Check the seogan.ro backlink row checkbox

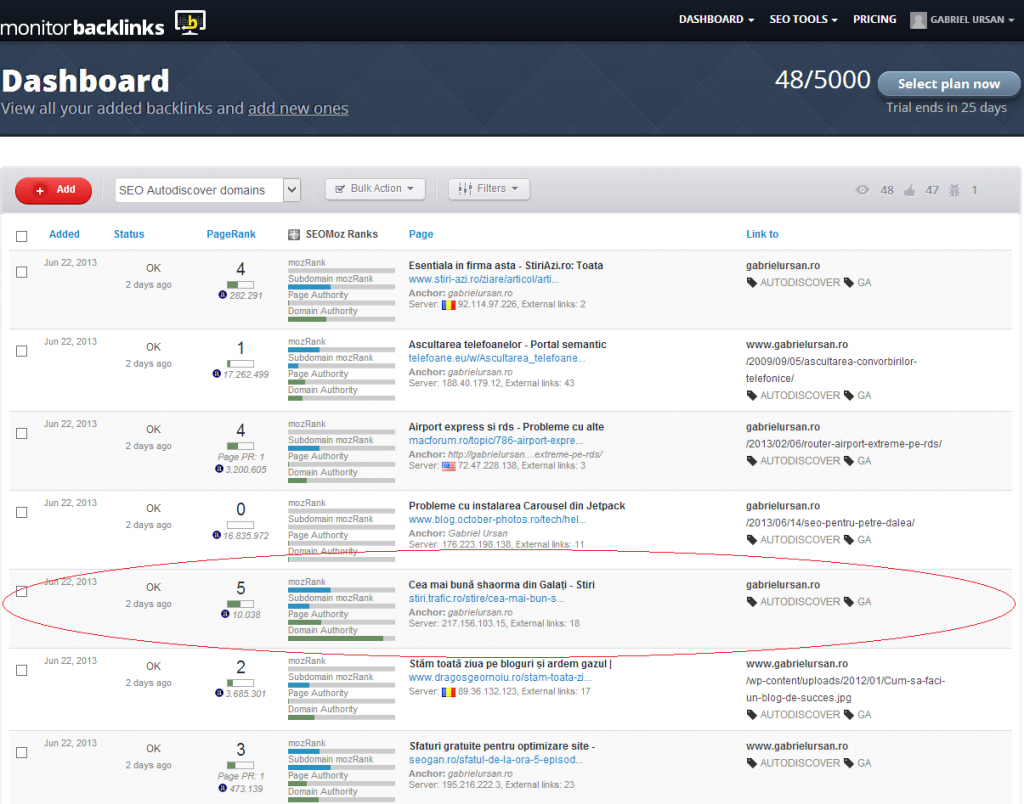click(x=22, y=753)
